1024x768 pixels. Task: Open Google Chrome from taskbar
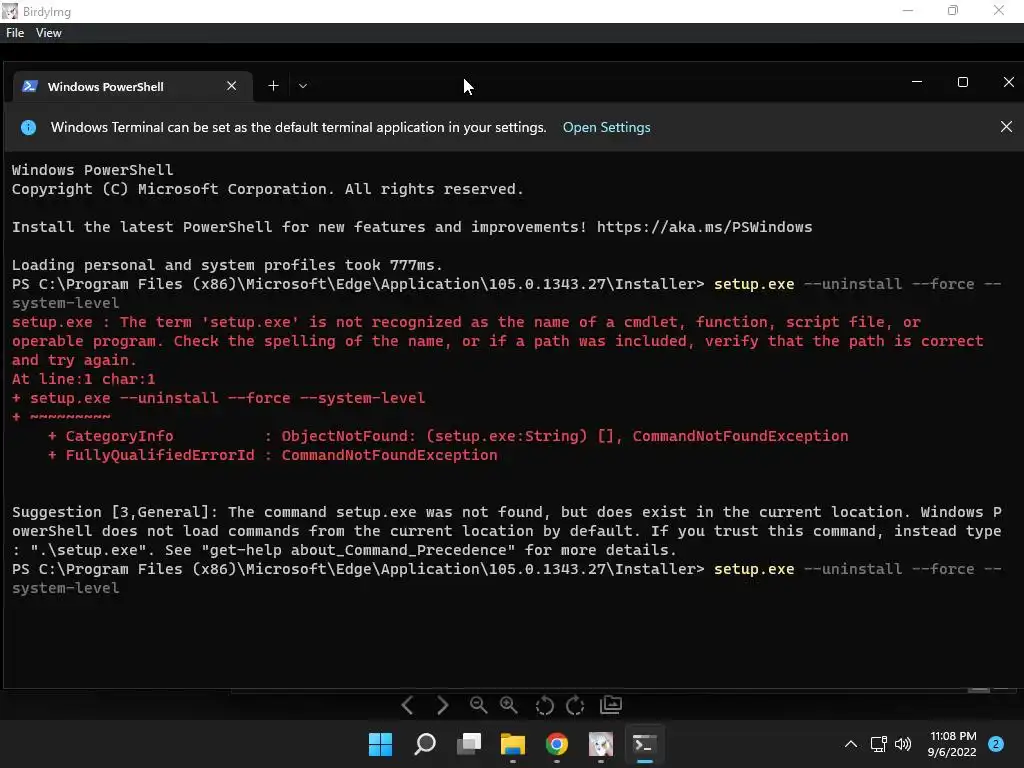[556, 744]
